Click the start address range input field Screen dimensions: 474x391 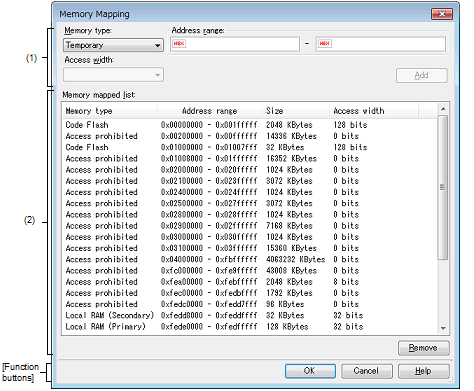(235, 44)
